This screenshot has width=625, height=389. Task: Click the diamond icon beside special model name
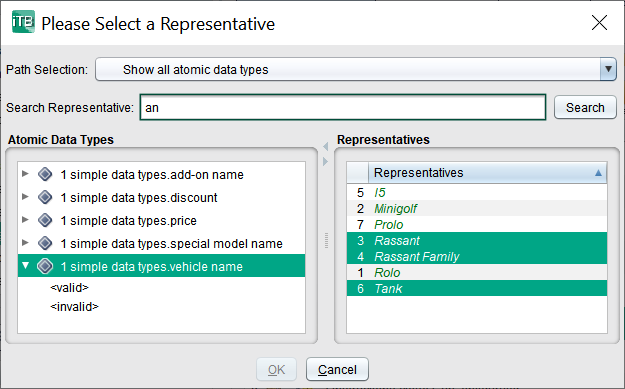tap(45, 243)
